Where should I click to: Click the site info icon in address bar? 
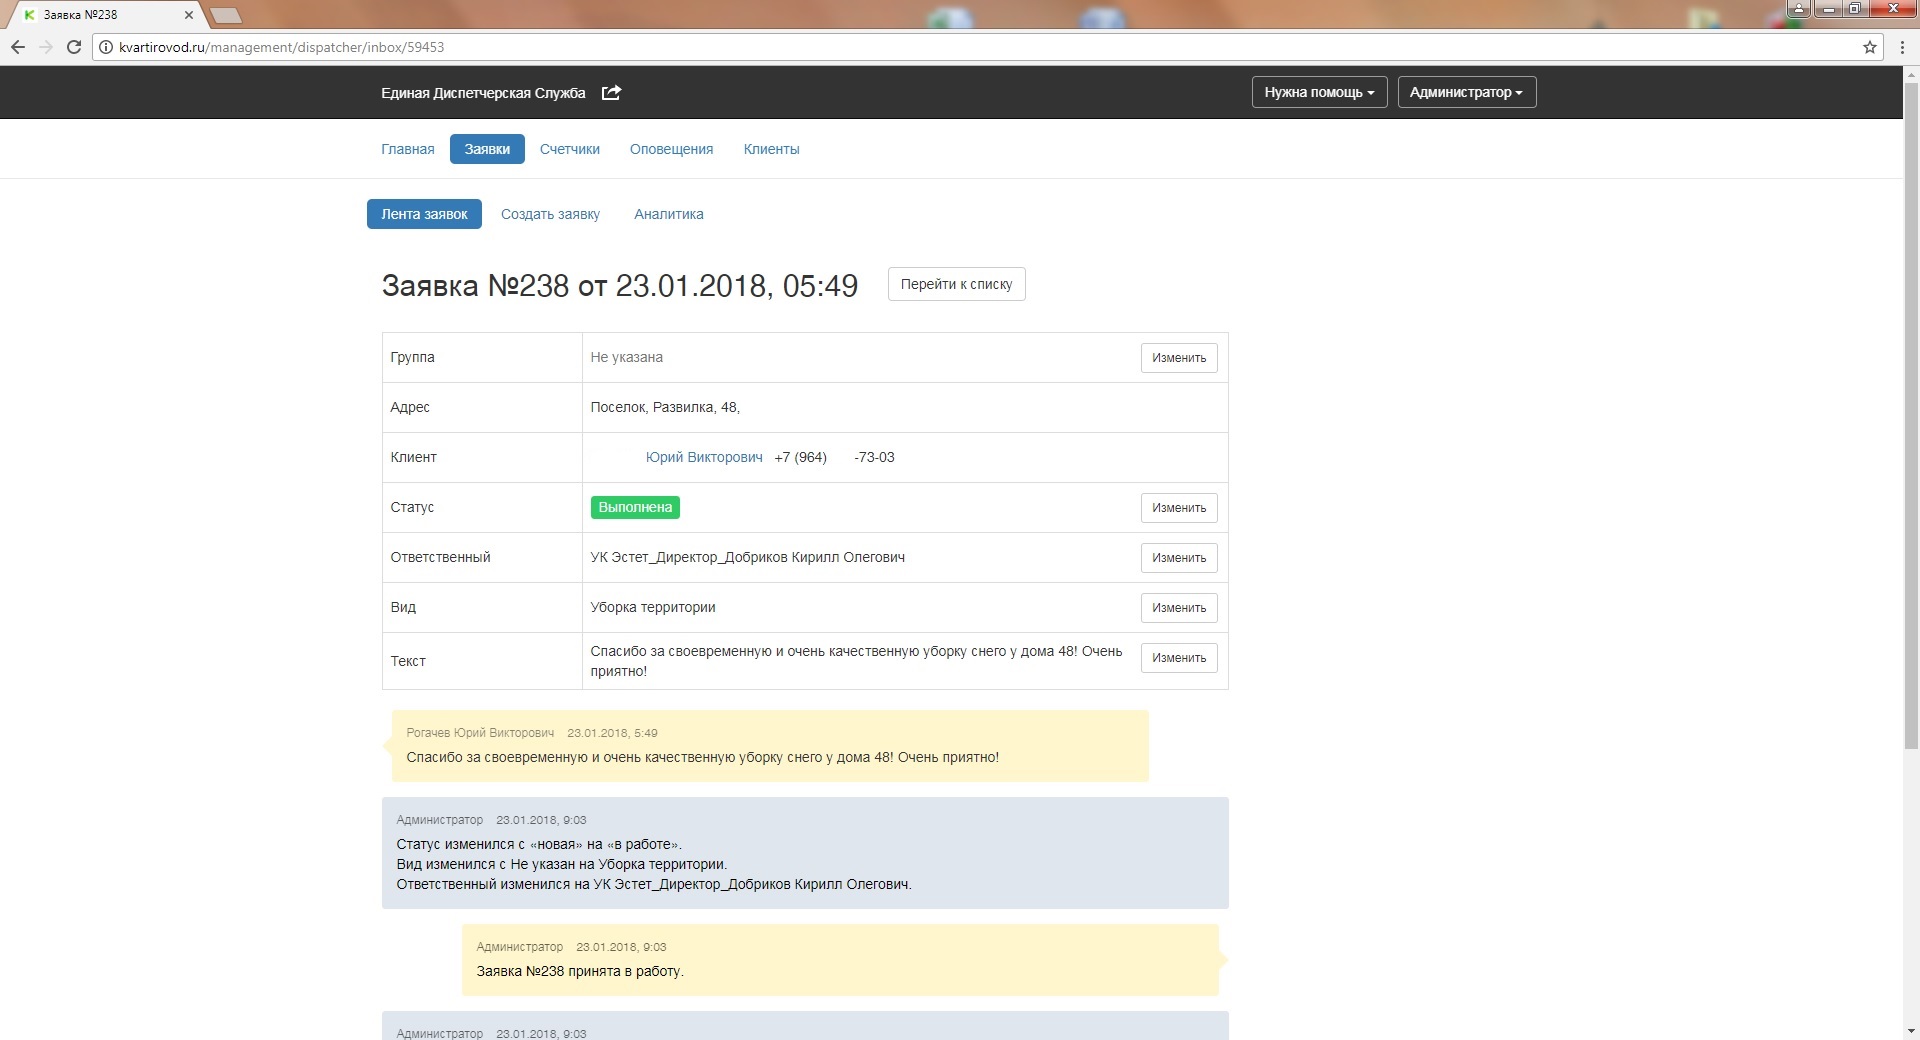(x=106, y=47)
